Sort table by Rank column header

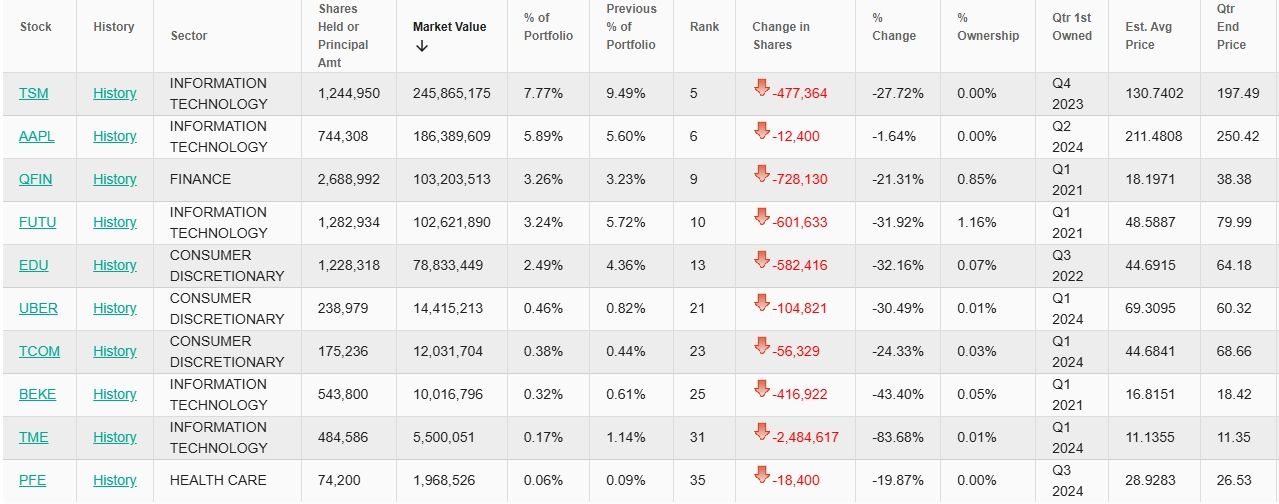704,27
